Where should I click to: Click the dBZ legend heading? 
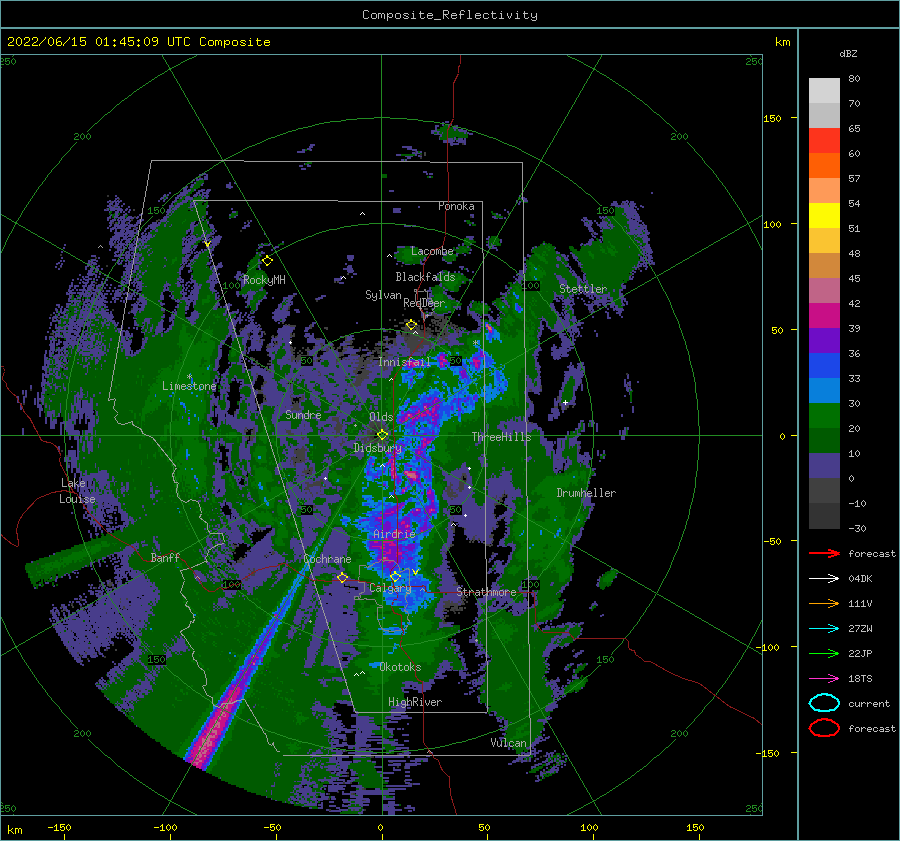[x=848, y=54]
